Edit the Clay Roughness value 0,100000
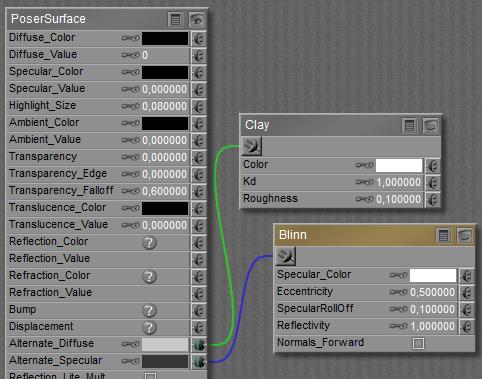482x379 pixels. pyautogui.click(x=399, y=199)
